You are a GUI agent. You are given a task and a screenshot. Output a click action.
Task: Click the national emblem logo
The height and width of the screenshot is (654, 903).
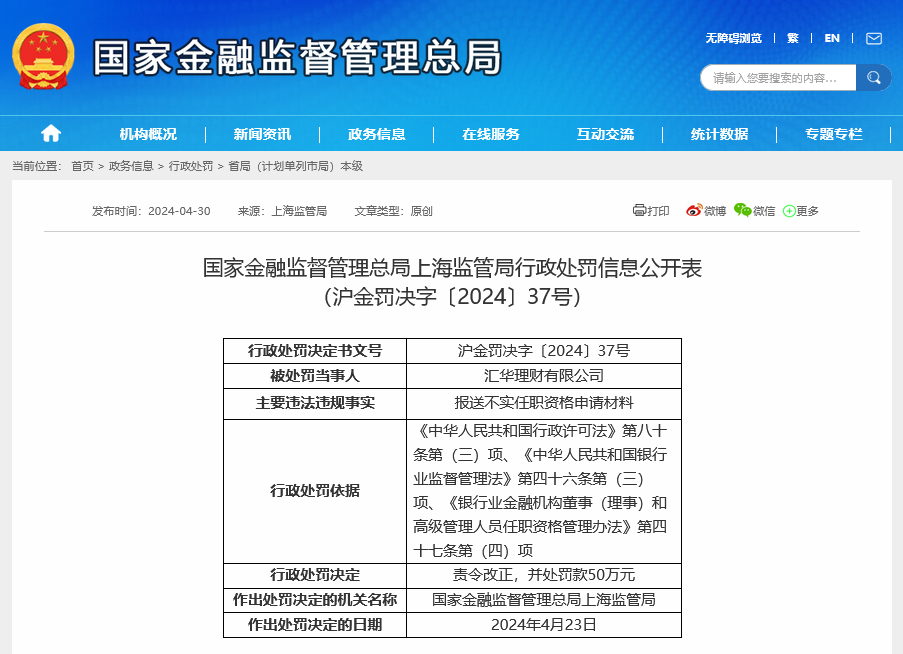tap(42, 56)
